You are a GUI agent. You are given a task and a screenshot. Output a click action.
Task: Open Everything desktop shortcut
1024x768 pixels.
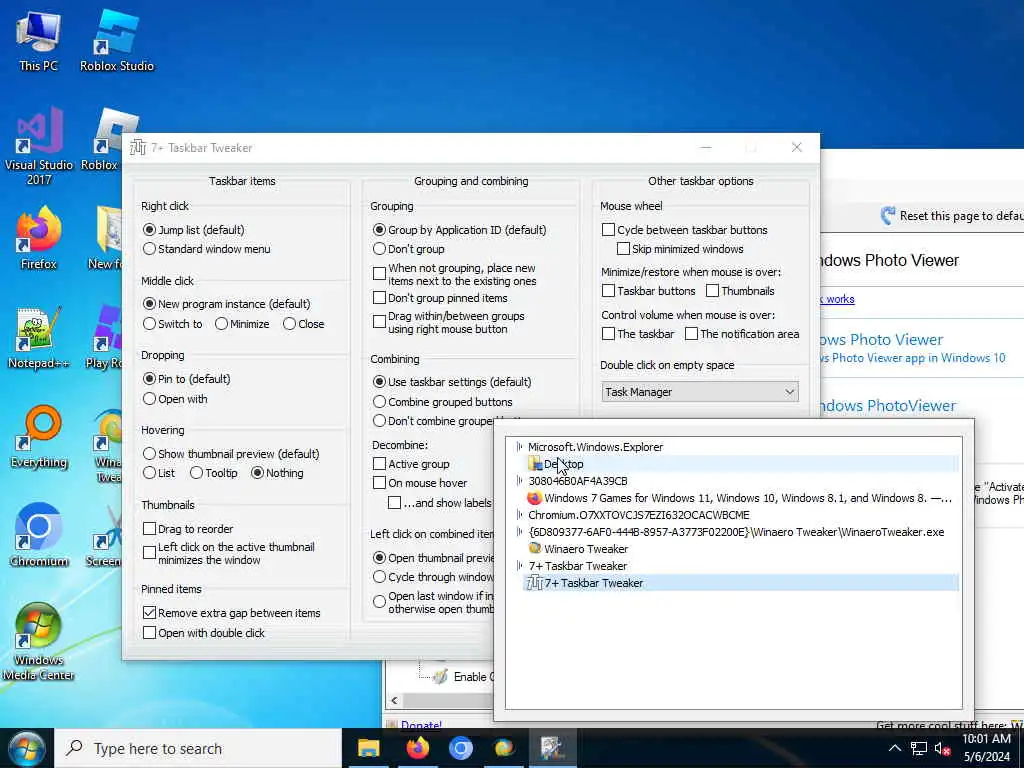(39, 437)
